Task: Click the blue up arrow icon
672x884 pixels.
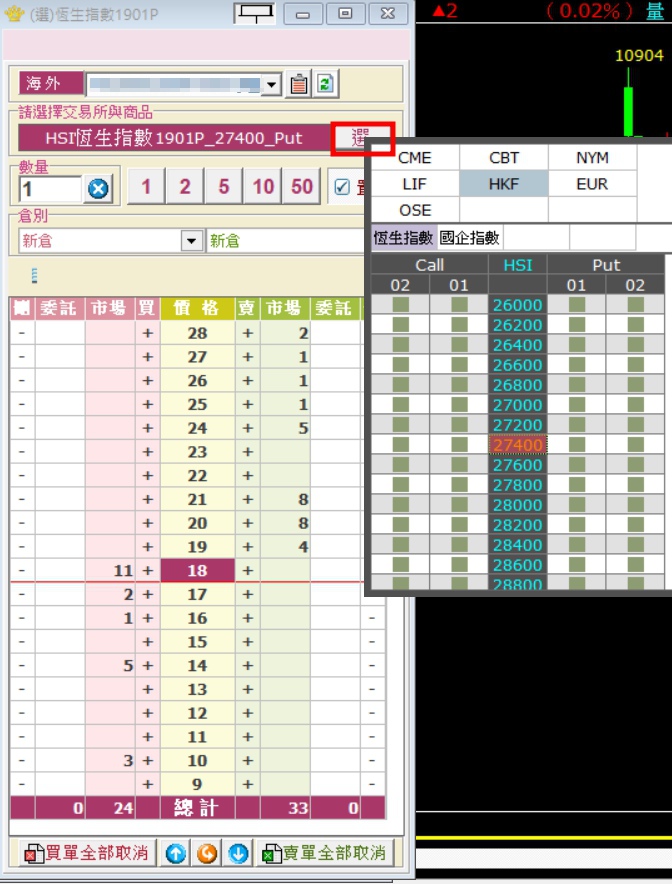Action: pos(176,854)
